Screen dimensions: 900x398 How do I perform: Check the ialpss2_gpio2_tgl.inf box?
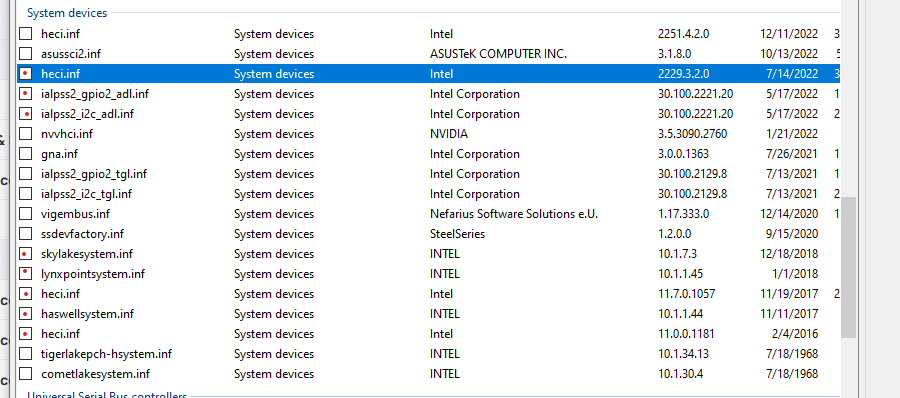25,174
